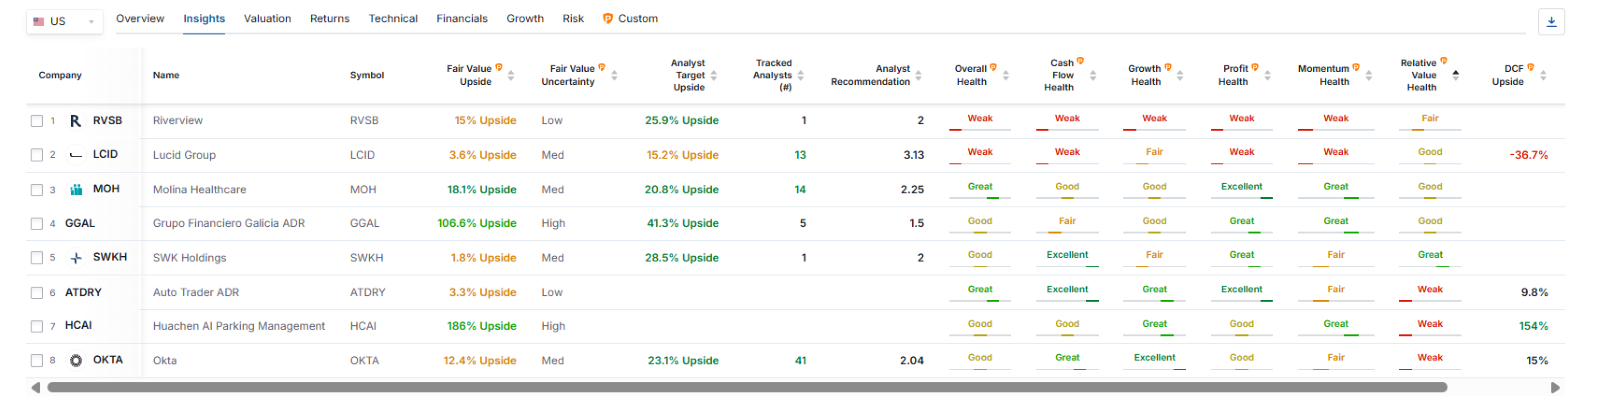Sort by Growth Health arrows

(1180, 75)
